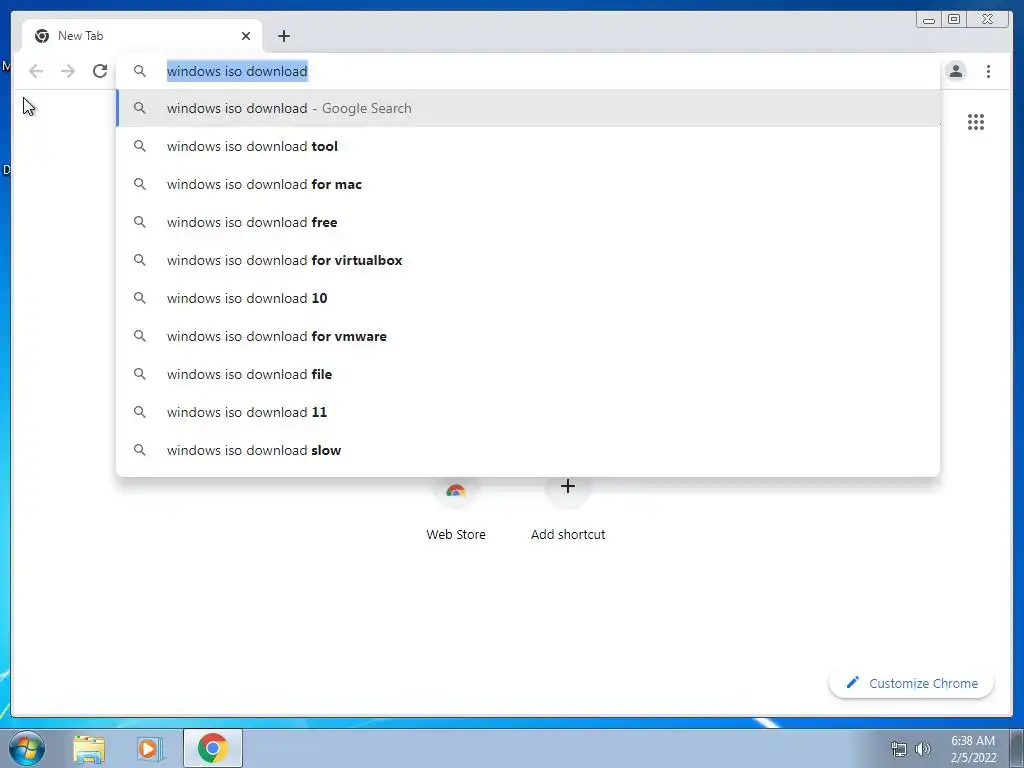Viewport: 1024px width, 768px height.
Task: Click the search icon in address bar
Action: [140, 71]
